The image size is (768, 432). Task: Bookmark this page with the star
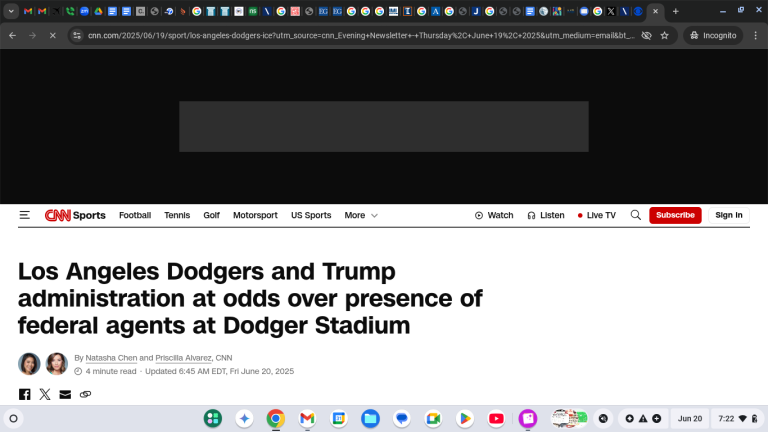[x=665, y=35]
